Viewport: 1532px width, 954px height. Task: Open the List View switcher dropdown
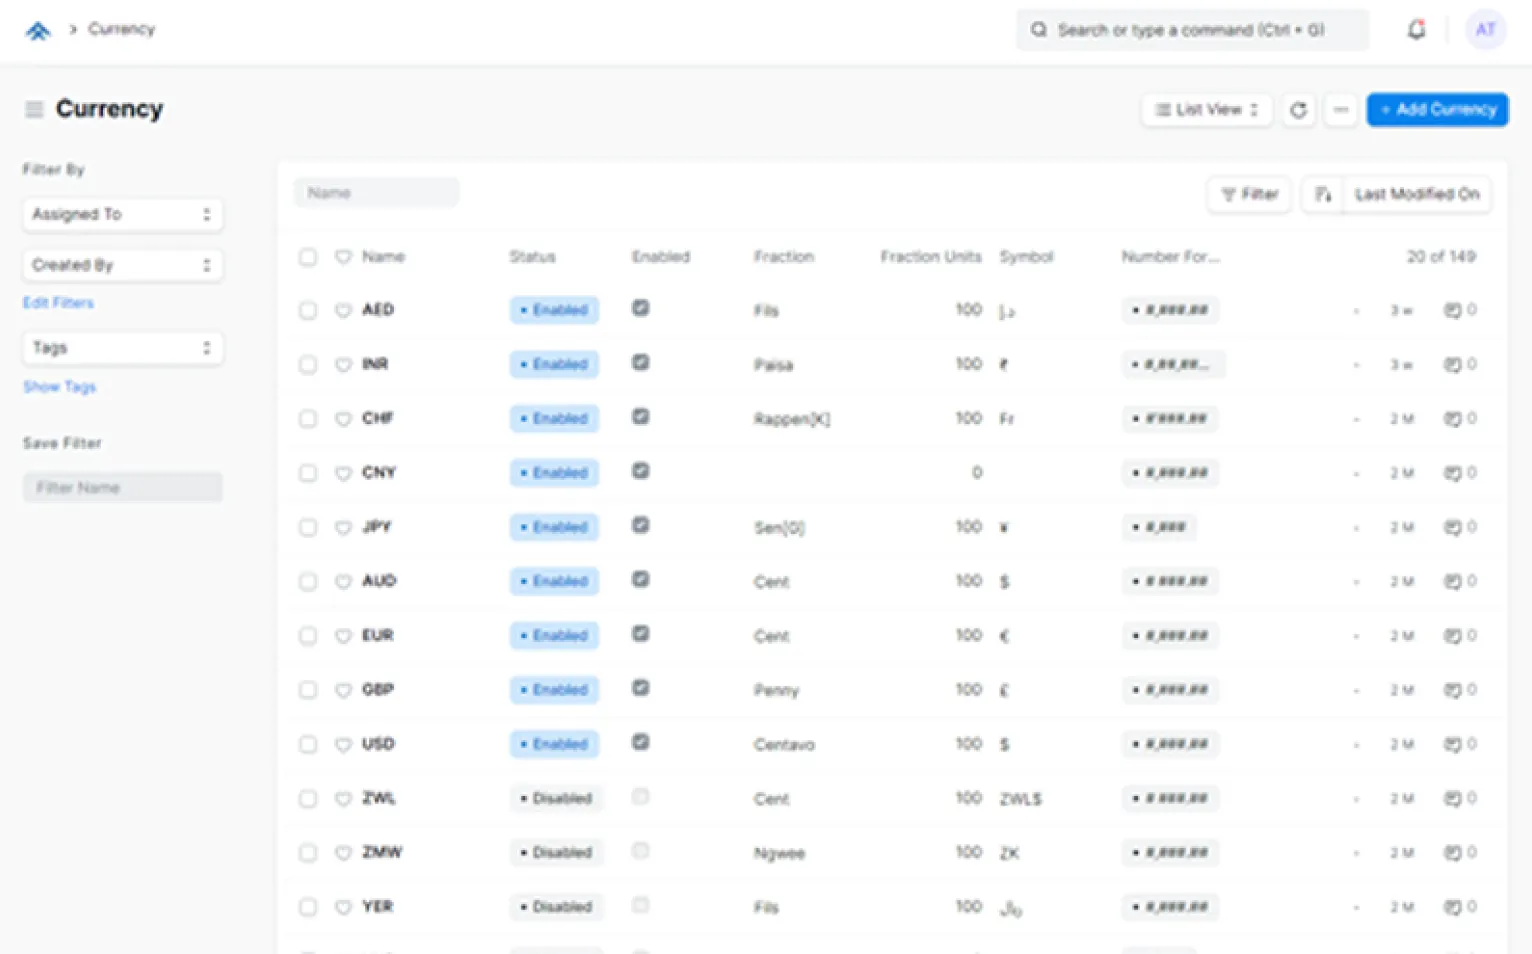point(1206,110)
